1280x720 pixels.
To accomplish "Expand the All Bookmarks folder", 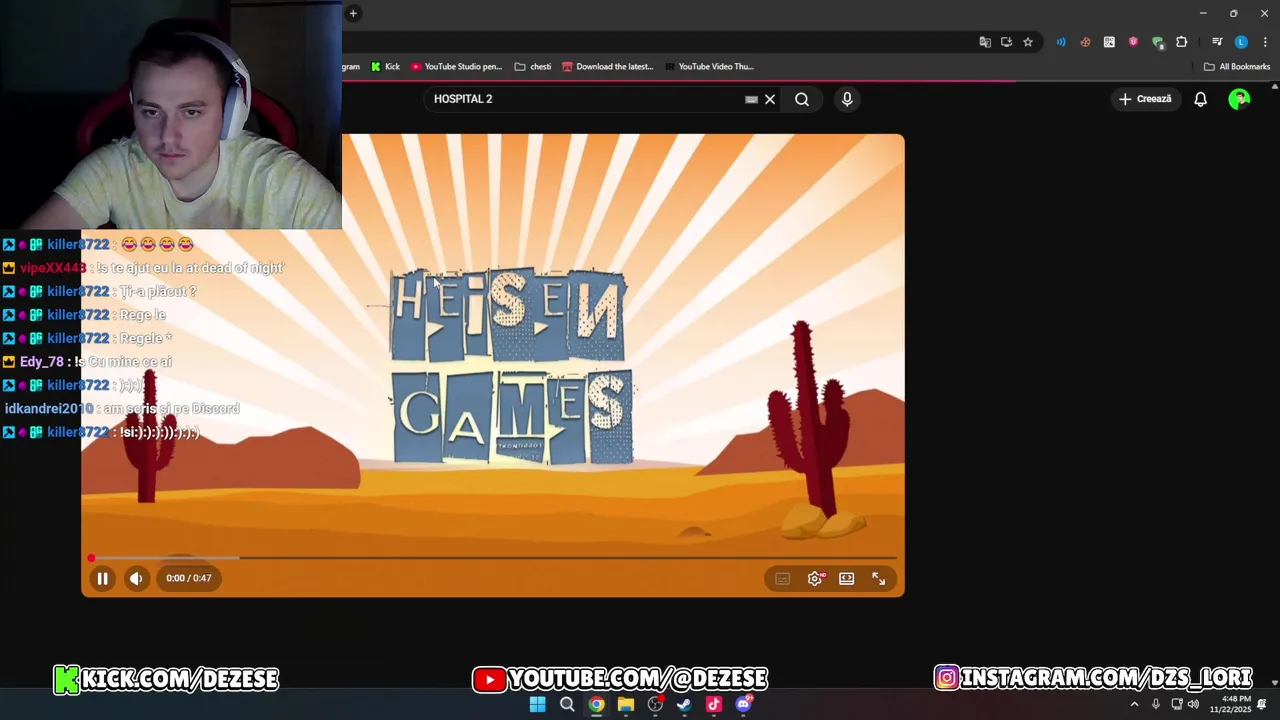I will tap(1237, 67).
